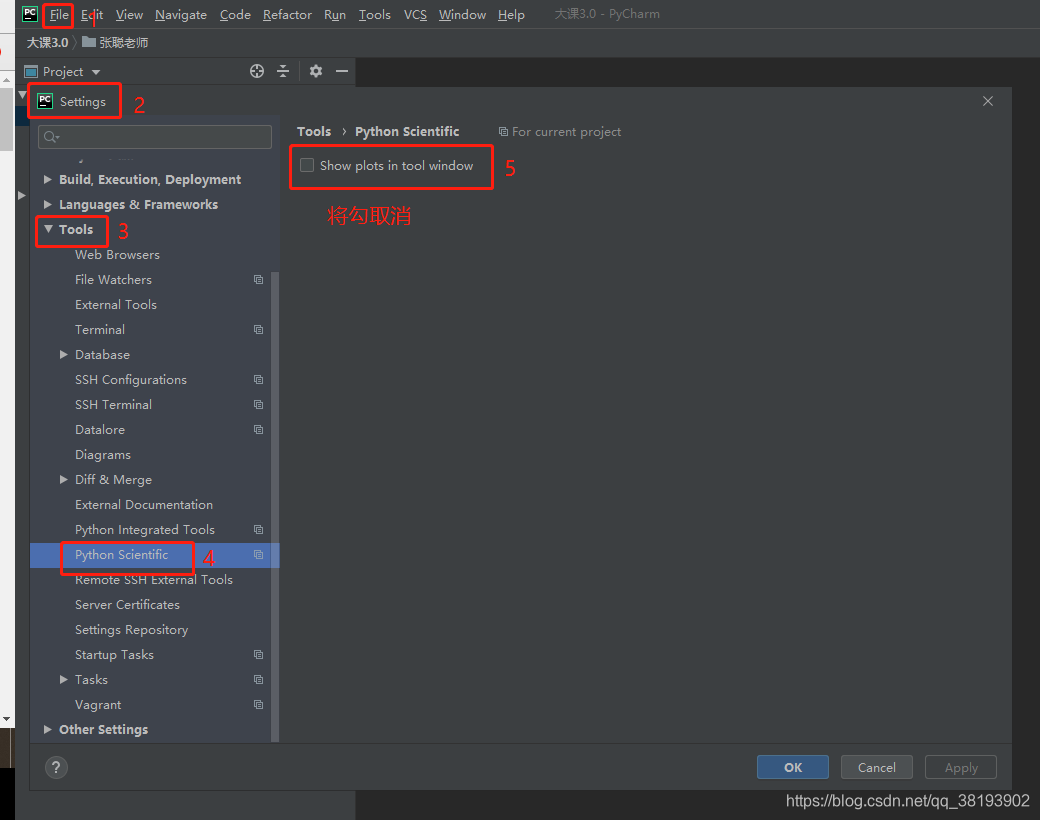The height and width of the screenshot is (820, 1040).
Task: Click the folder icon for 张聪老师
Action: (x=89, y=42)
